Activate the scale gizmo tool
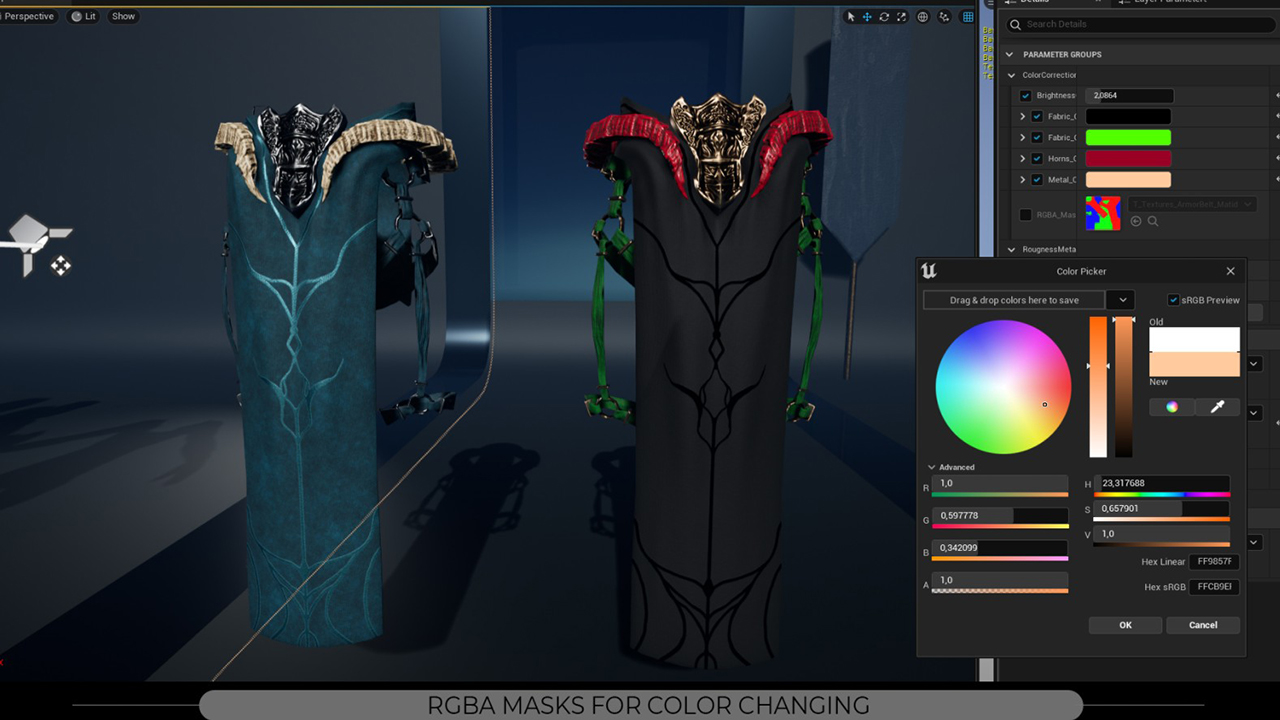Screen dimensions: 1280x720 click(x=901, y=17)
